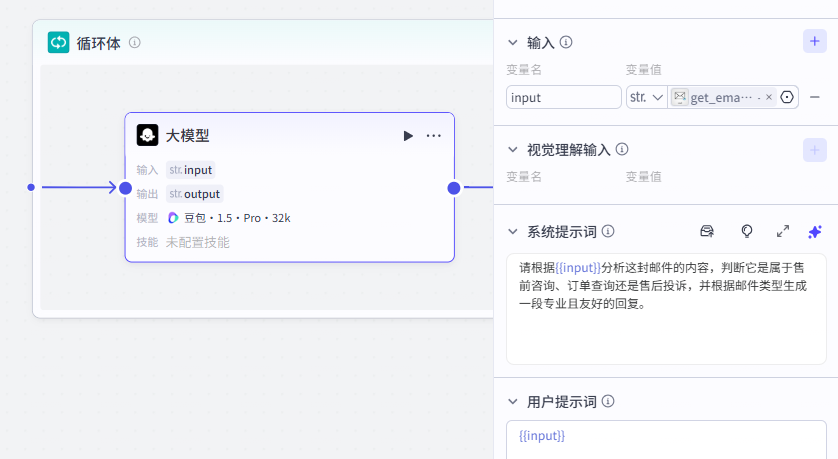Viewport: 838px width, 459px height.
Task: Remove the input variable row with minus
Action: (x=815, y=97)
